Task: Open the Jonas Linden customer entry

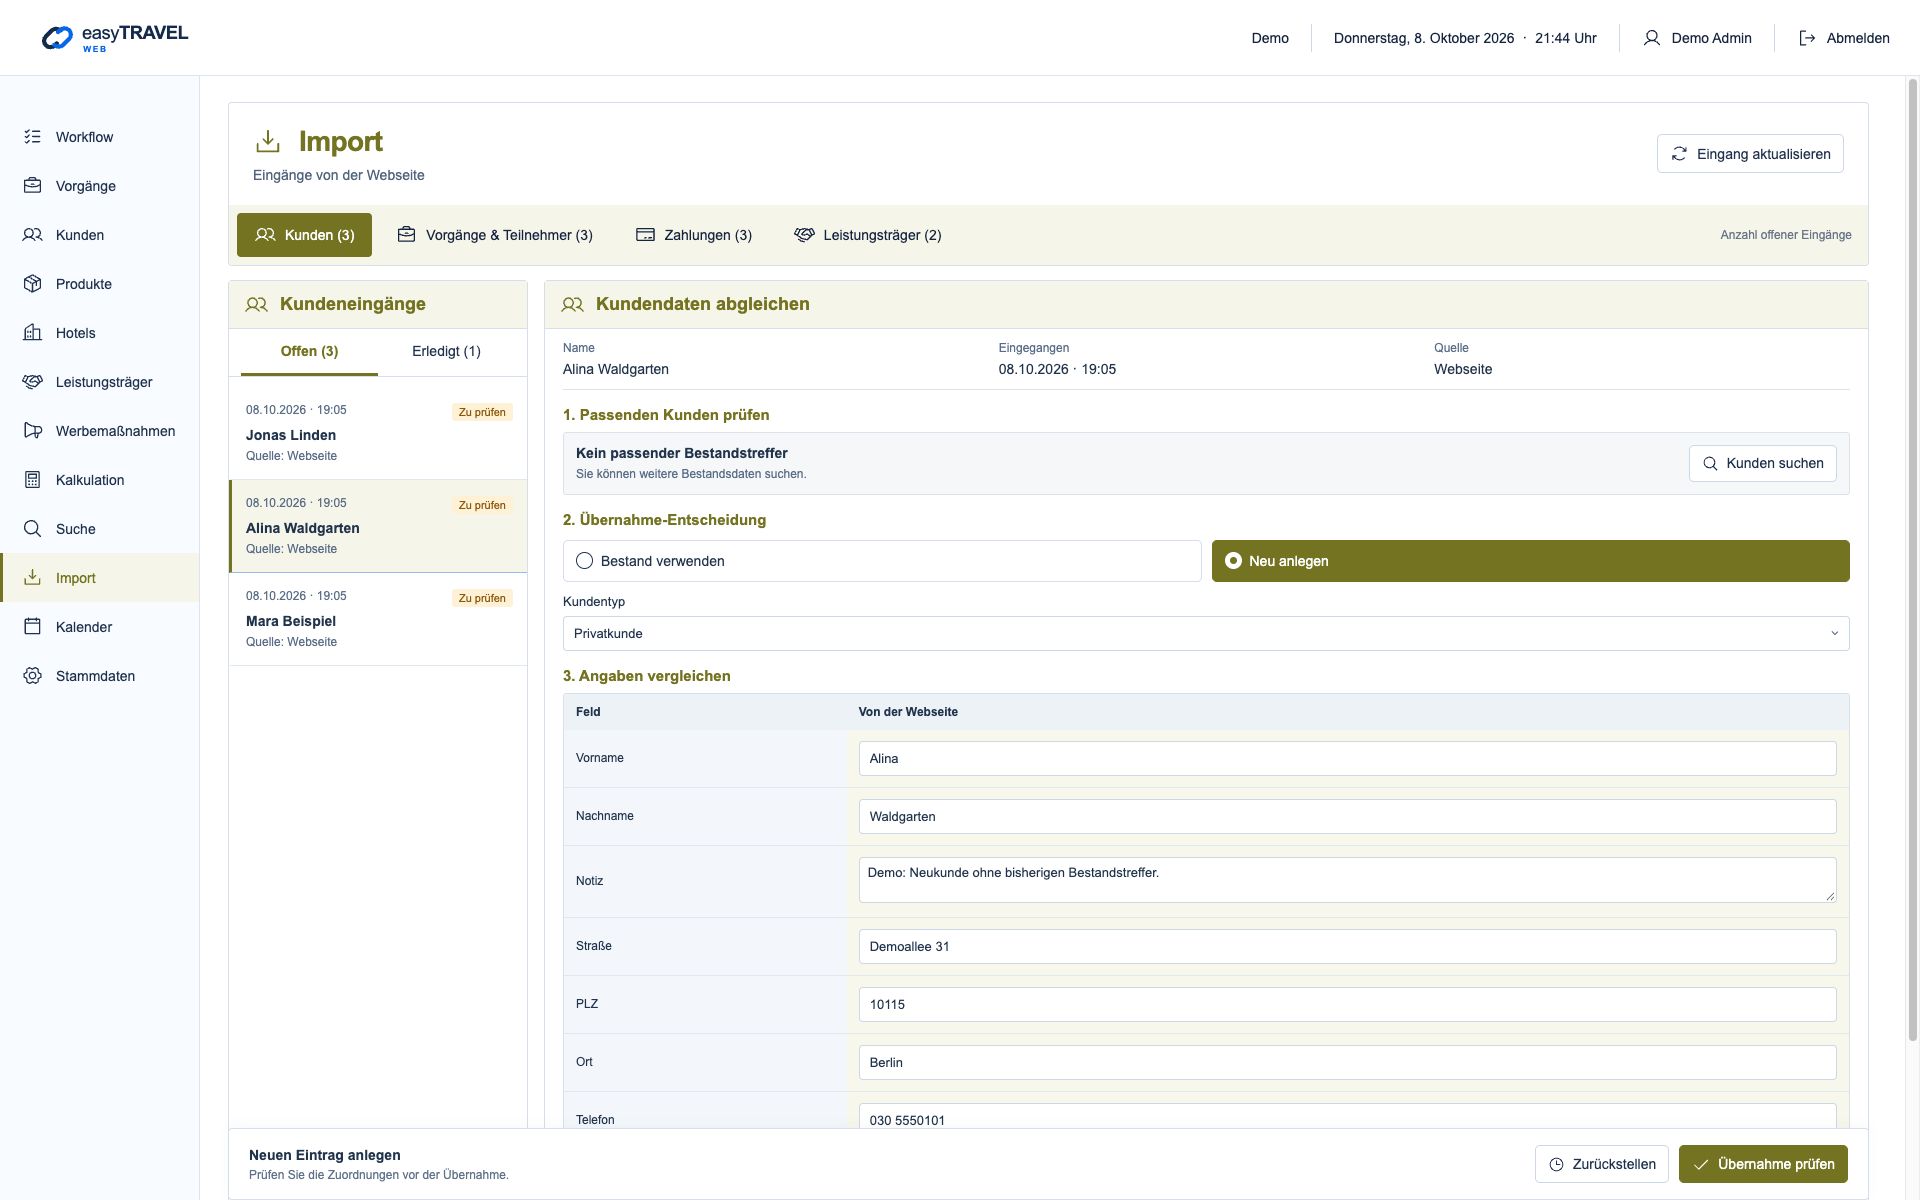Action: [x=378, y=433]
